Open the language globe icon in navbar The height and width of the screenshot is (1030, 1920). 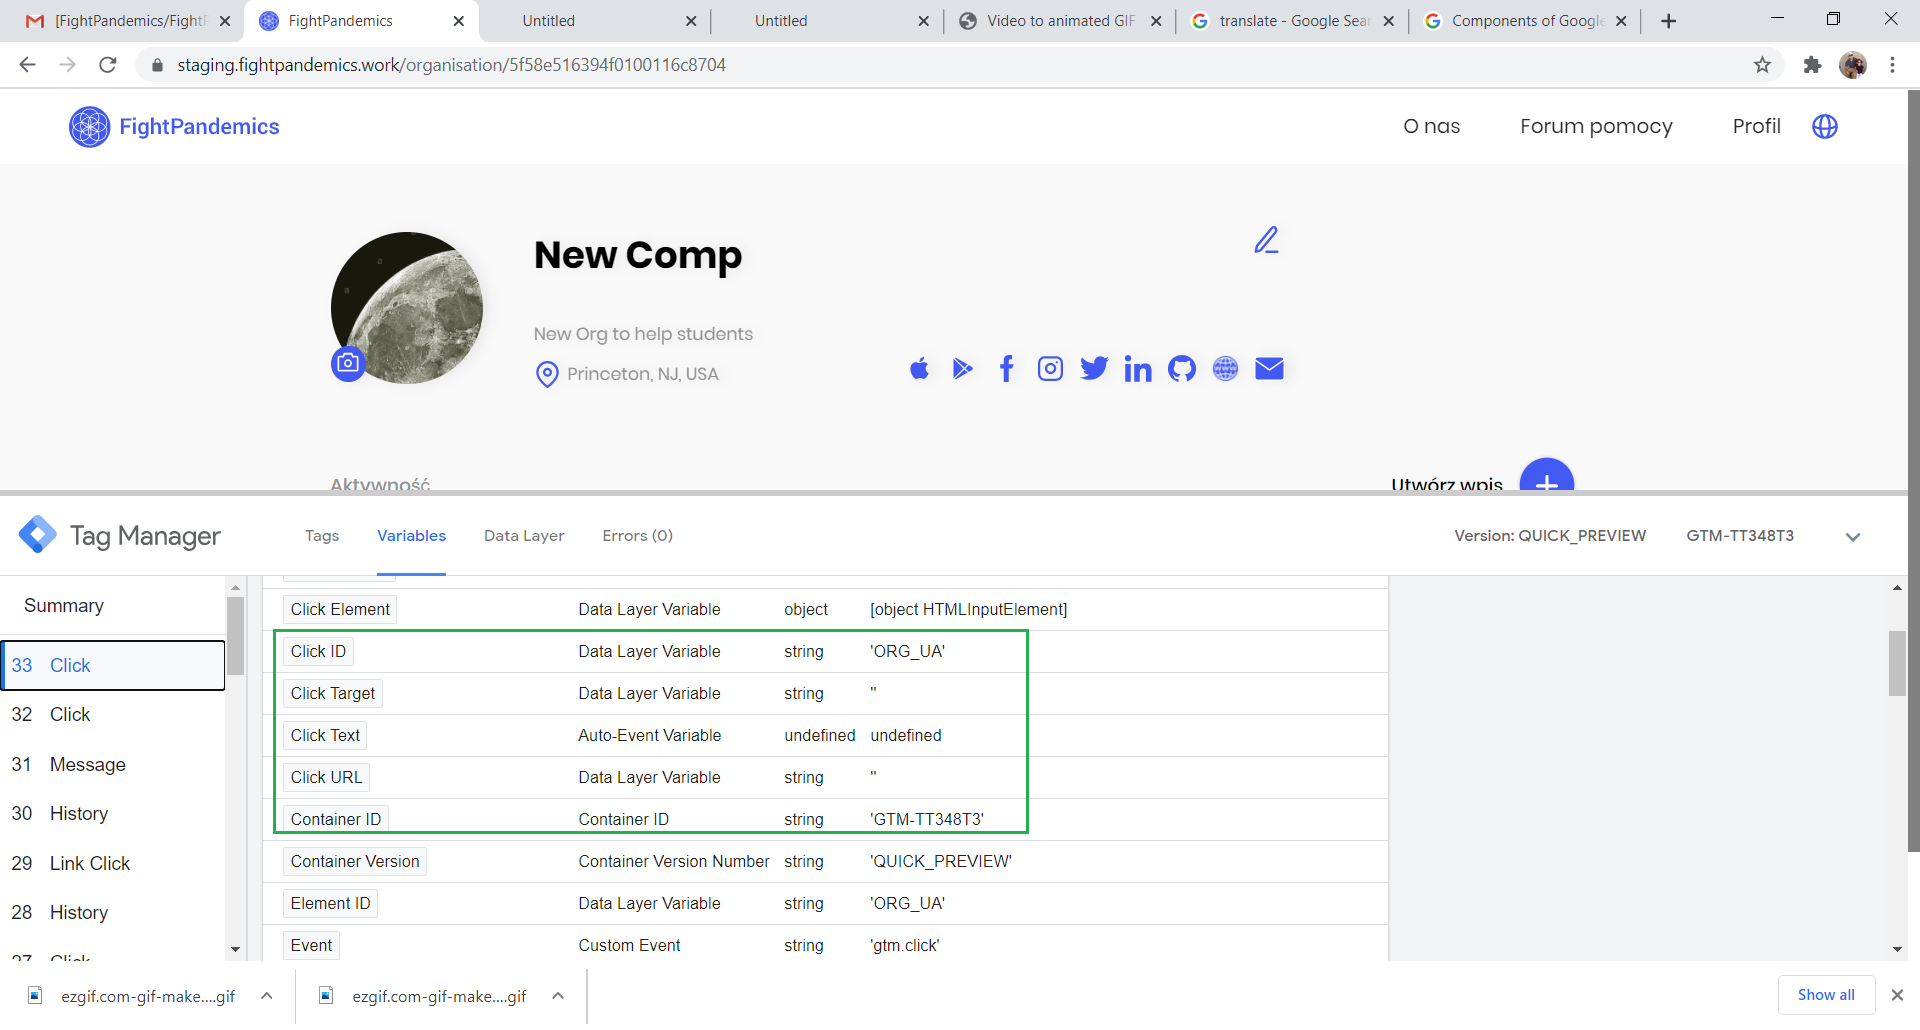[x=1825, y=126]
